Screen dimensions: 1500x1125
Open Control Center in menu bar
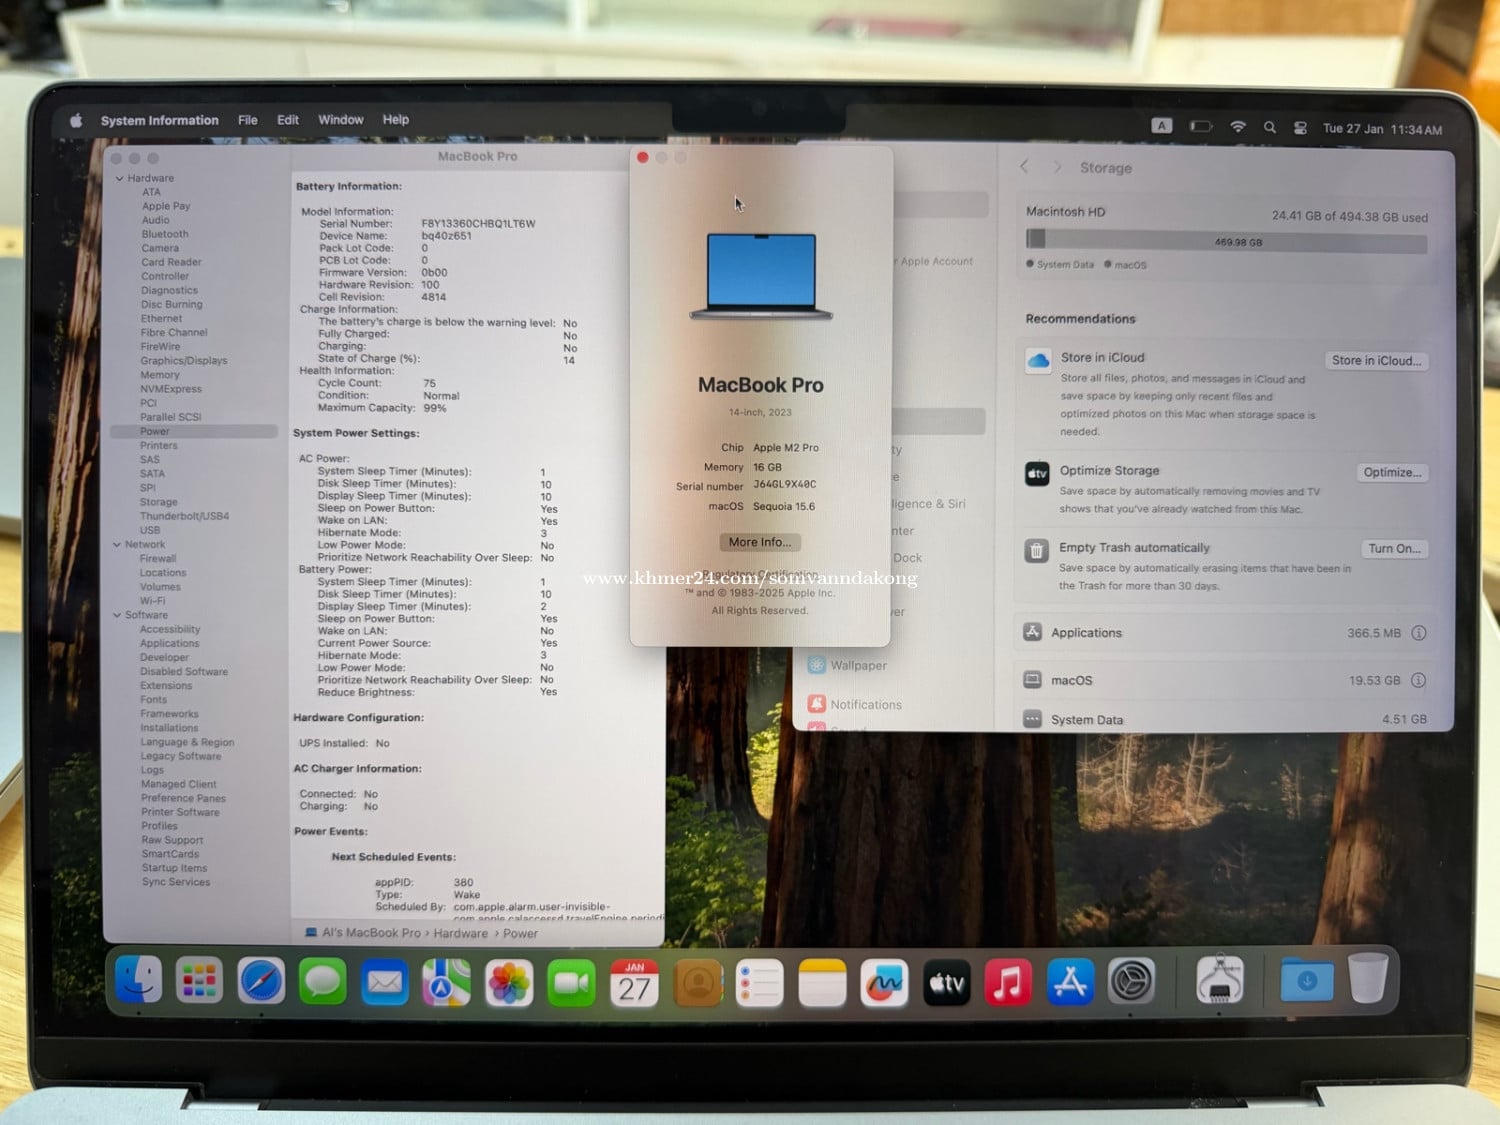1300,128
